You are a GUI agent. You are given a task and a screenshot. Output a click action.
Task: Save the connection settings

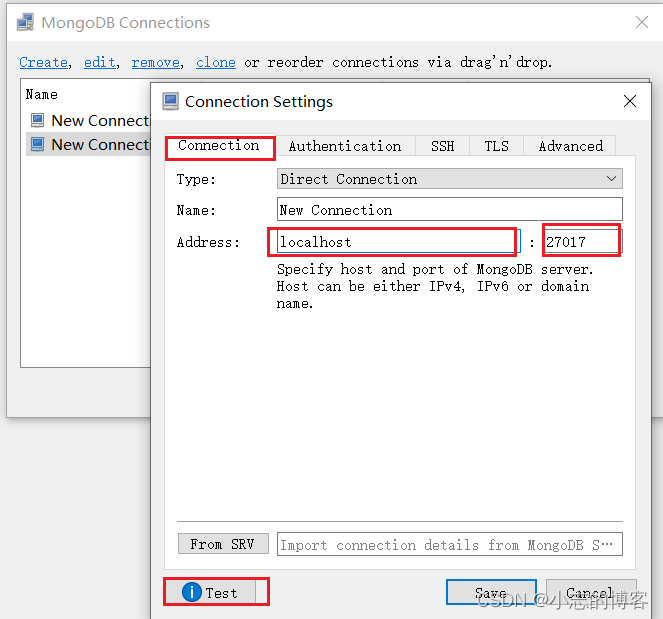tap(491, 592)
